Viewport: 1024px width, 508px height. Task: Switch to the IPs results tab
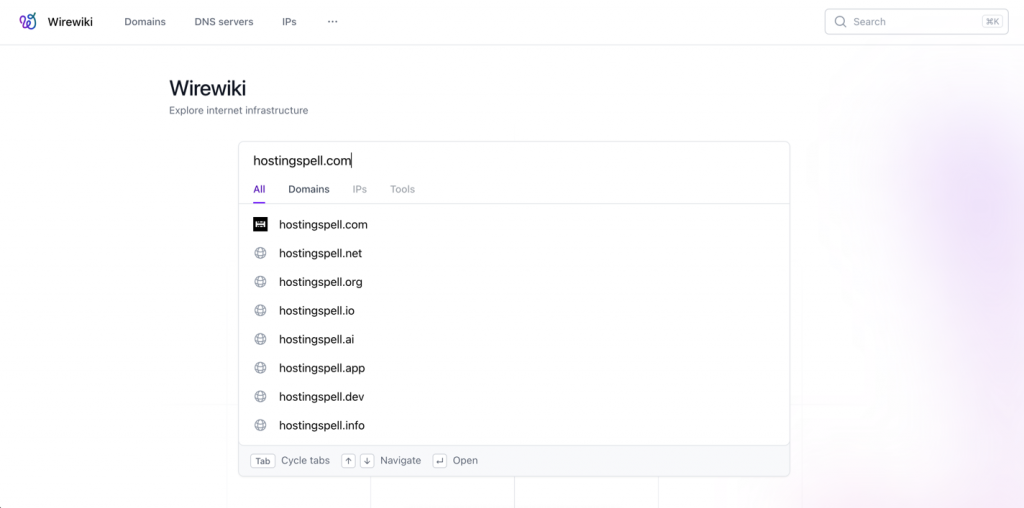tap(360, 189)
